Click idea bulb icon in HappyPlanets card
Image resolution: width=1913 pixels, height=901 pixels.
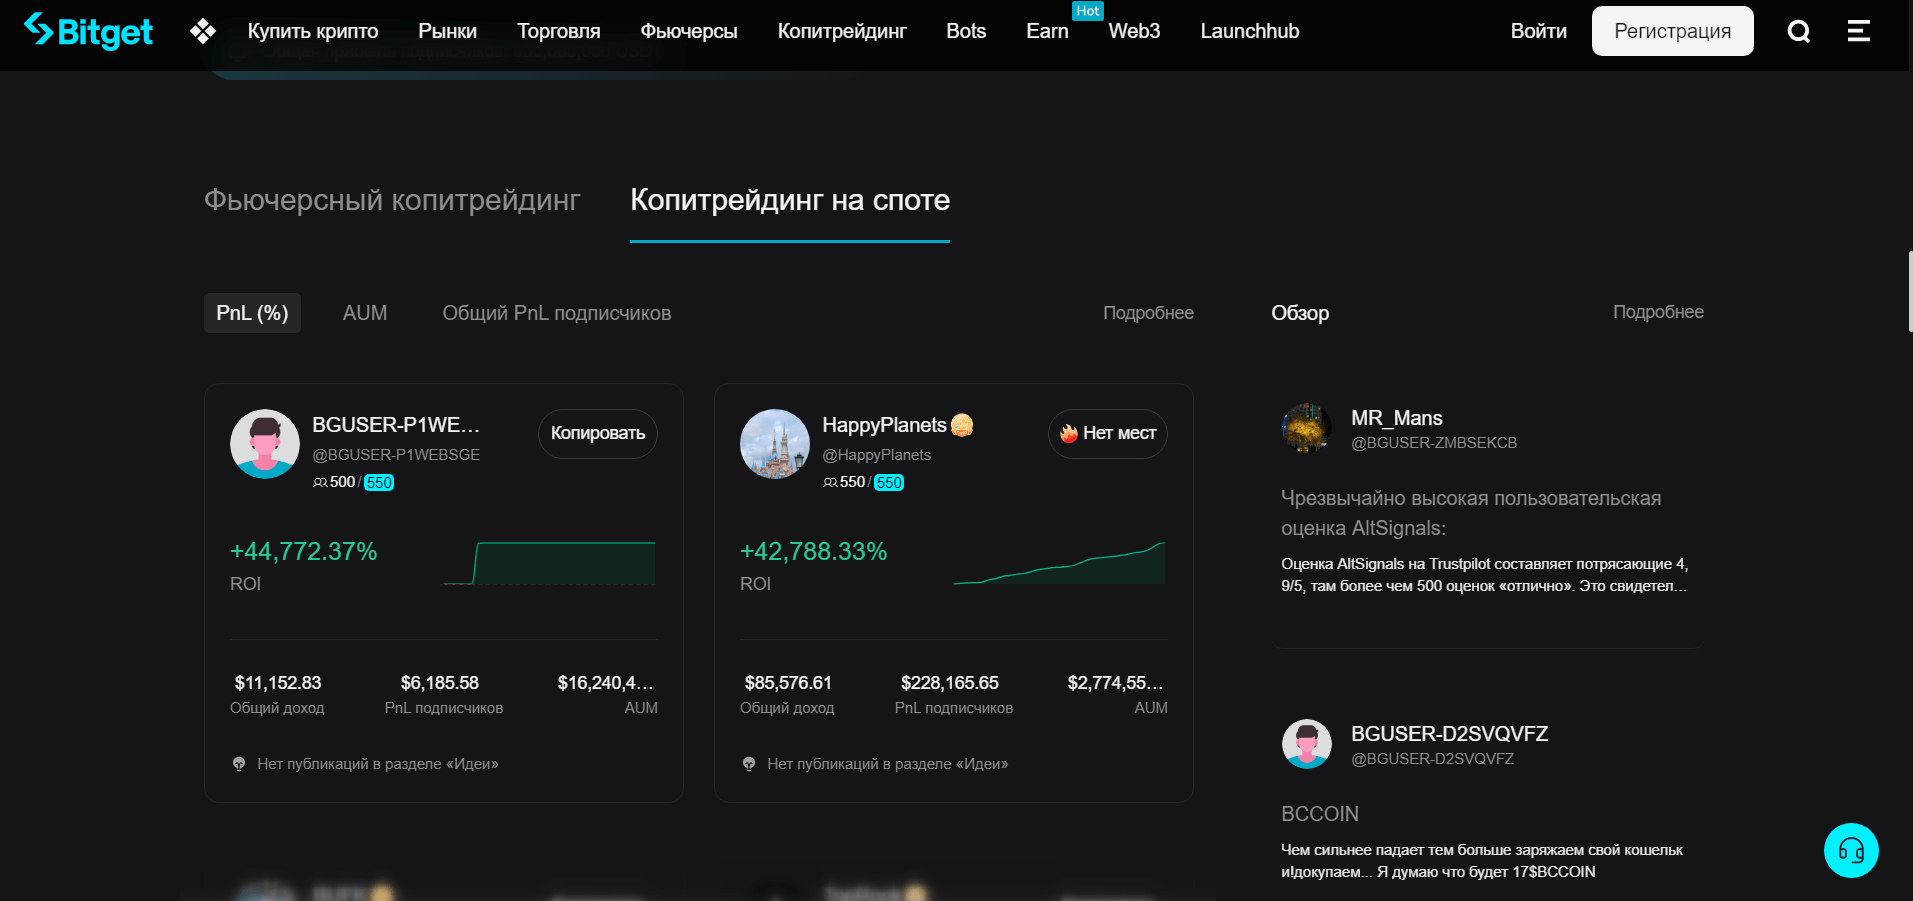749,764
